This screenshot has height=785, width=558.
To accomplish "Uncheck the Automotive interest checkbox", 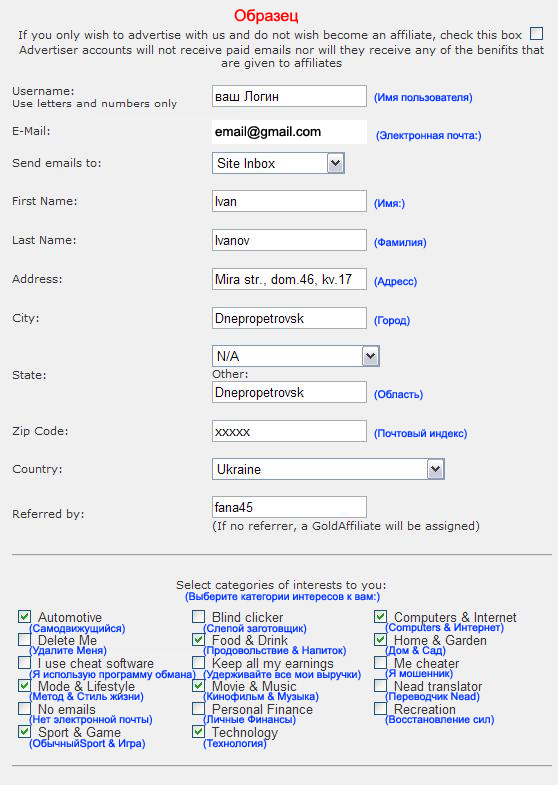I will (25, 616).
